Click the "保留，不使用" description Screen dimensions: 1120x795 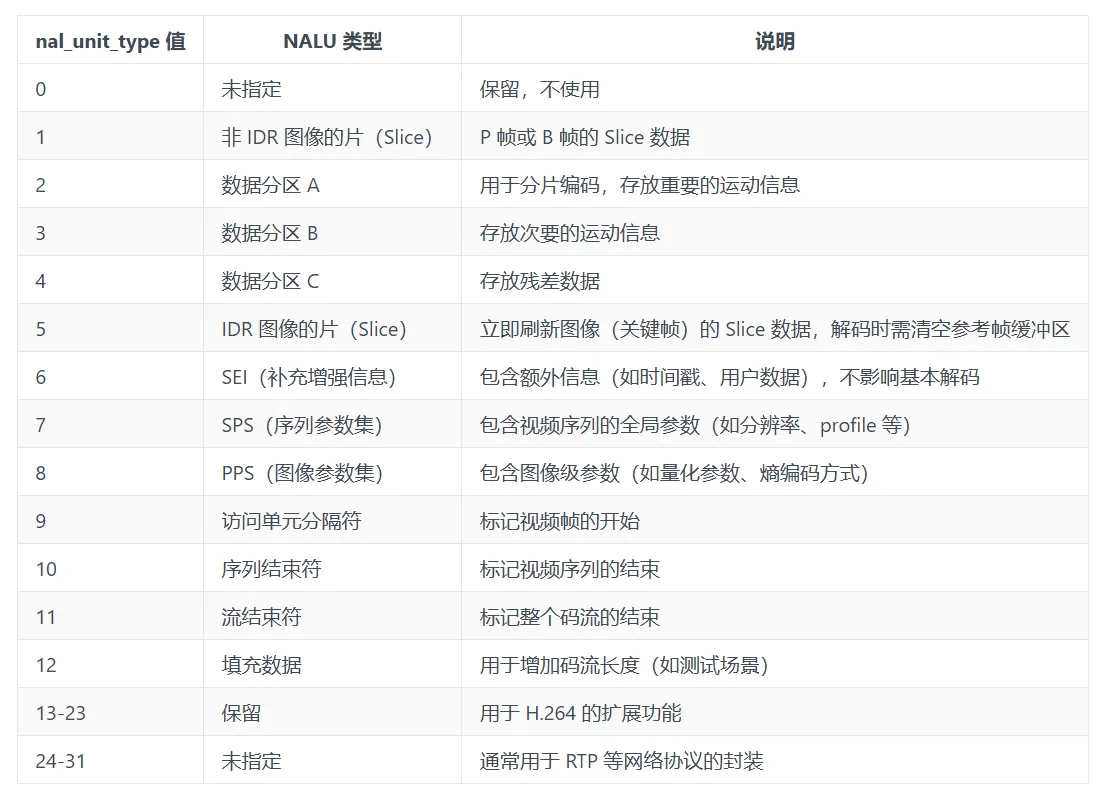(x=540, y=89)
